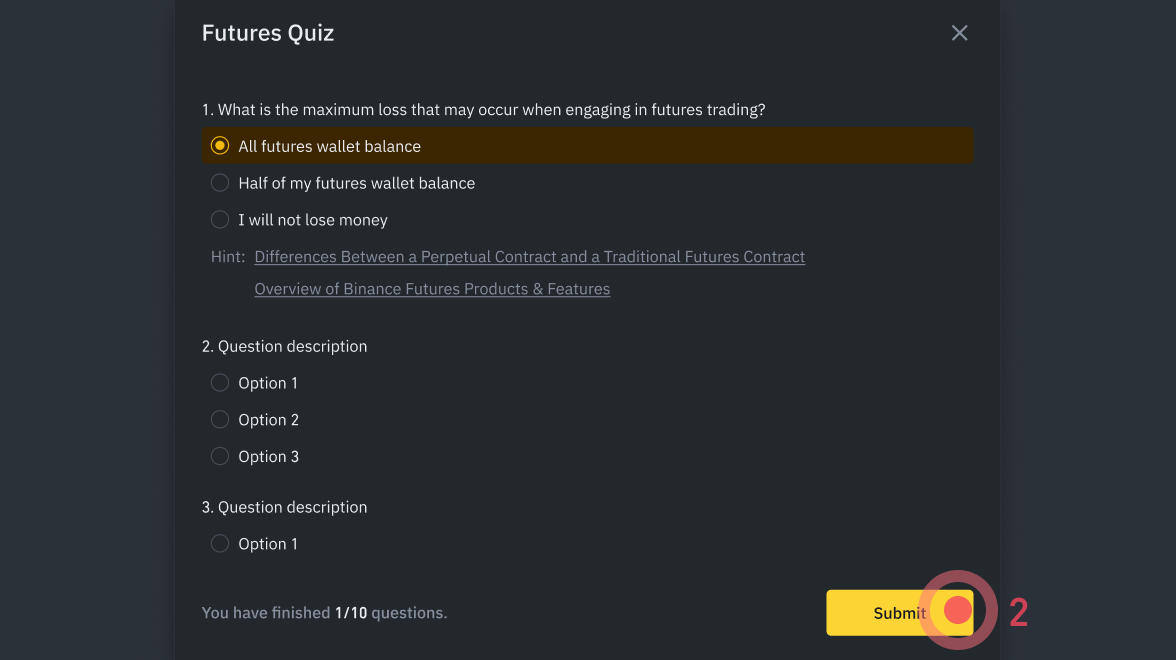Choose Option 2 under question 2
The width and height of the screenshot is (1176, 660).
tap(220, 420)
